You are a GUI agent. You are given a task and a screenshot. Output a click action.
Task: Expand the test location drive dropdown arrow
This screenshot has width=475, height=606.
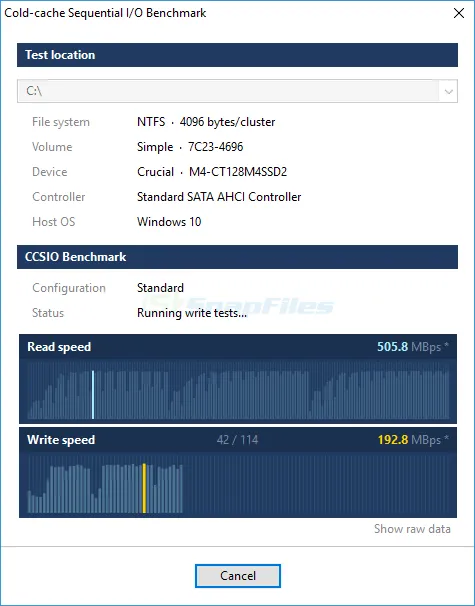click(x=448, y=92)
